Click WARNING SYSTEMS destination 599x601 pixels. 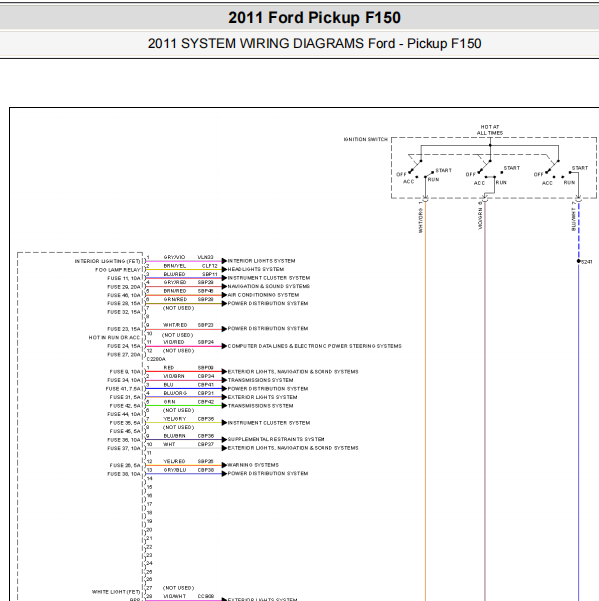click(x=253, y=465)
